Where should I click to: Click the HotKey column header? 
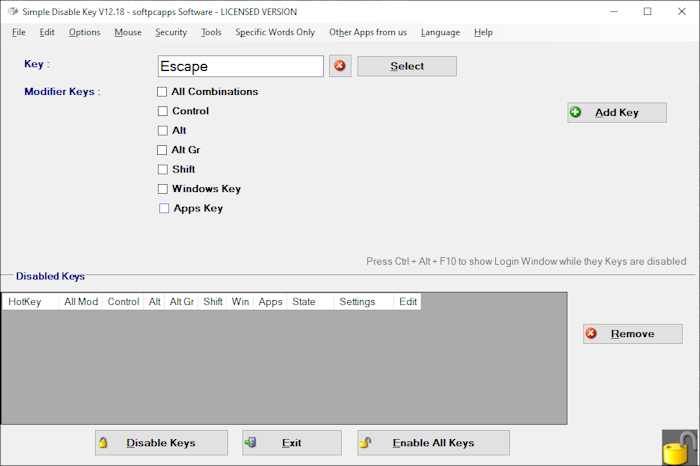click(25, 301)
